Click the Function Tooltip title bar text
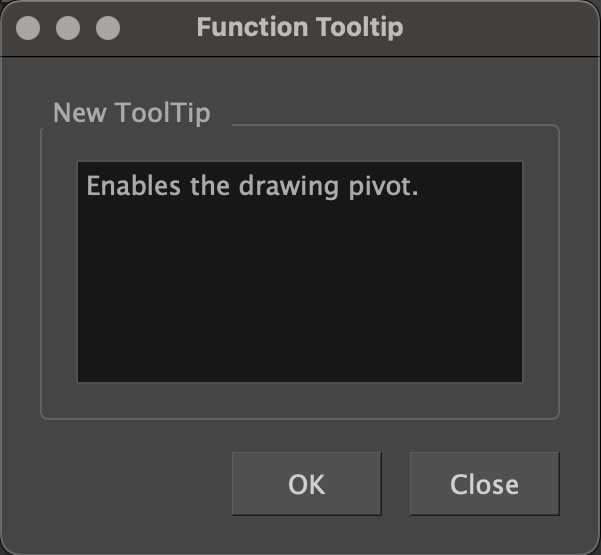 coord(300,27)
